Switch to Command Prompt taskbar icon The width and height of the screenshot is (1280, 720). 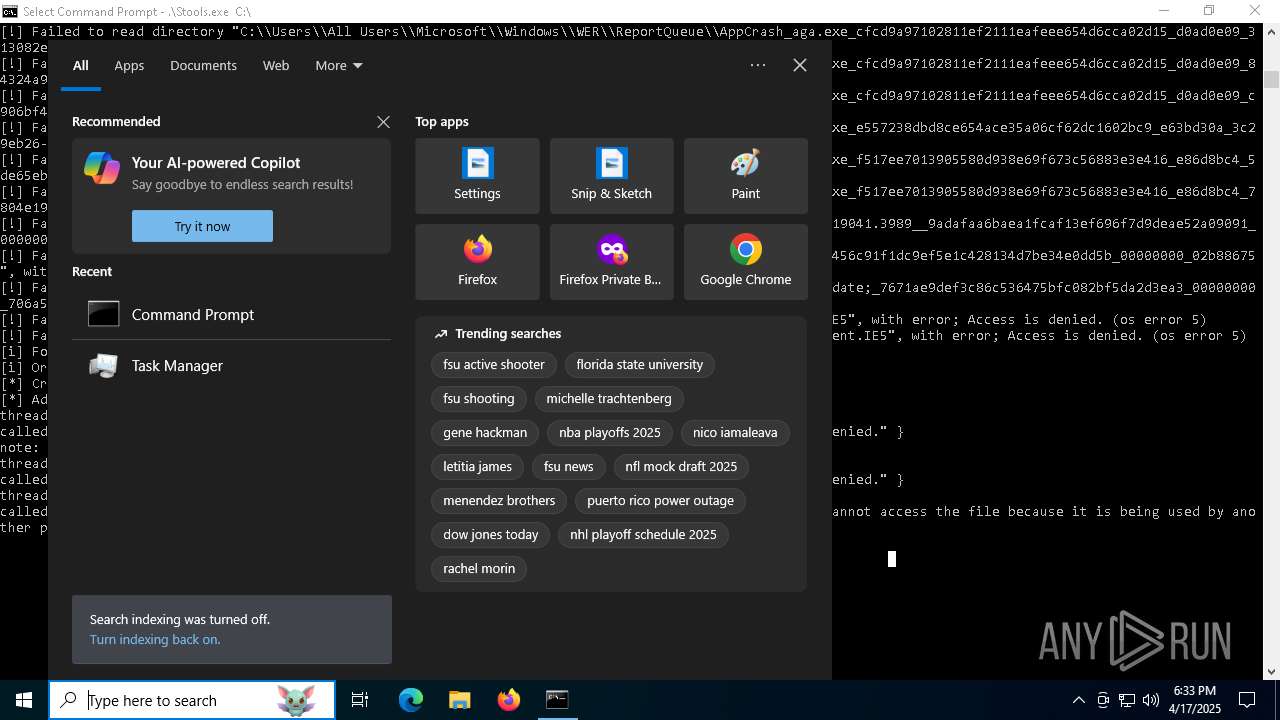click(557, 700)
